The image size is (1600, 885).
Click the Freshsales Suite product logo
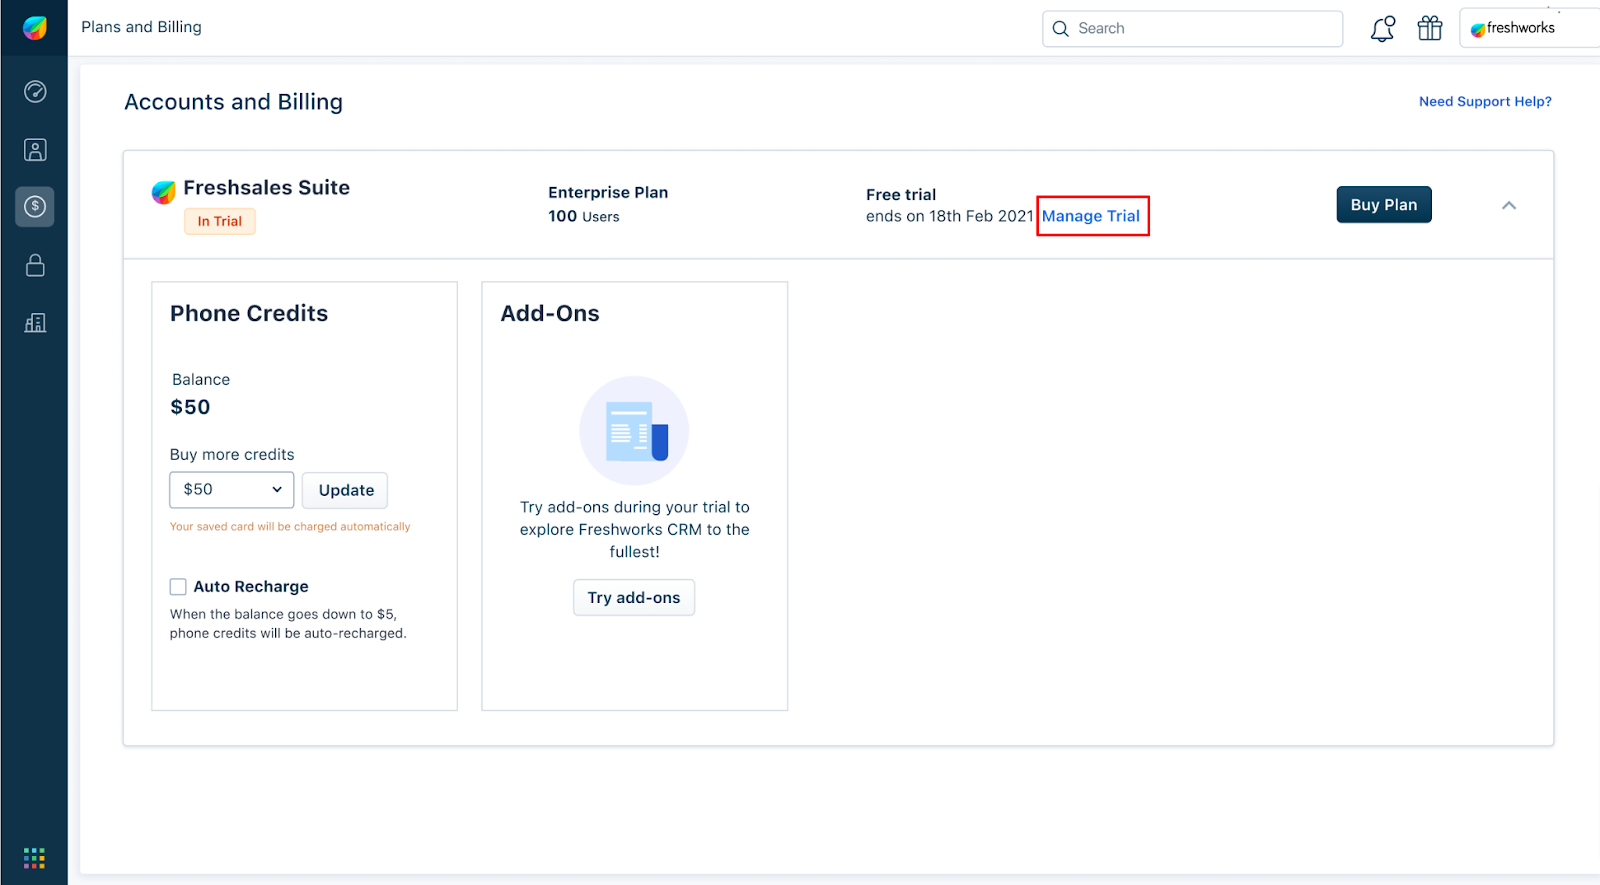pos(163,191)
